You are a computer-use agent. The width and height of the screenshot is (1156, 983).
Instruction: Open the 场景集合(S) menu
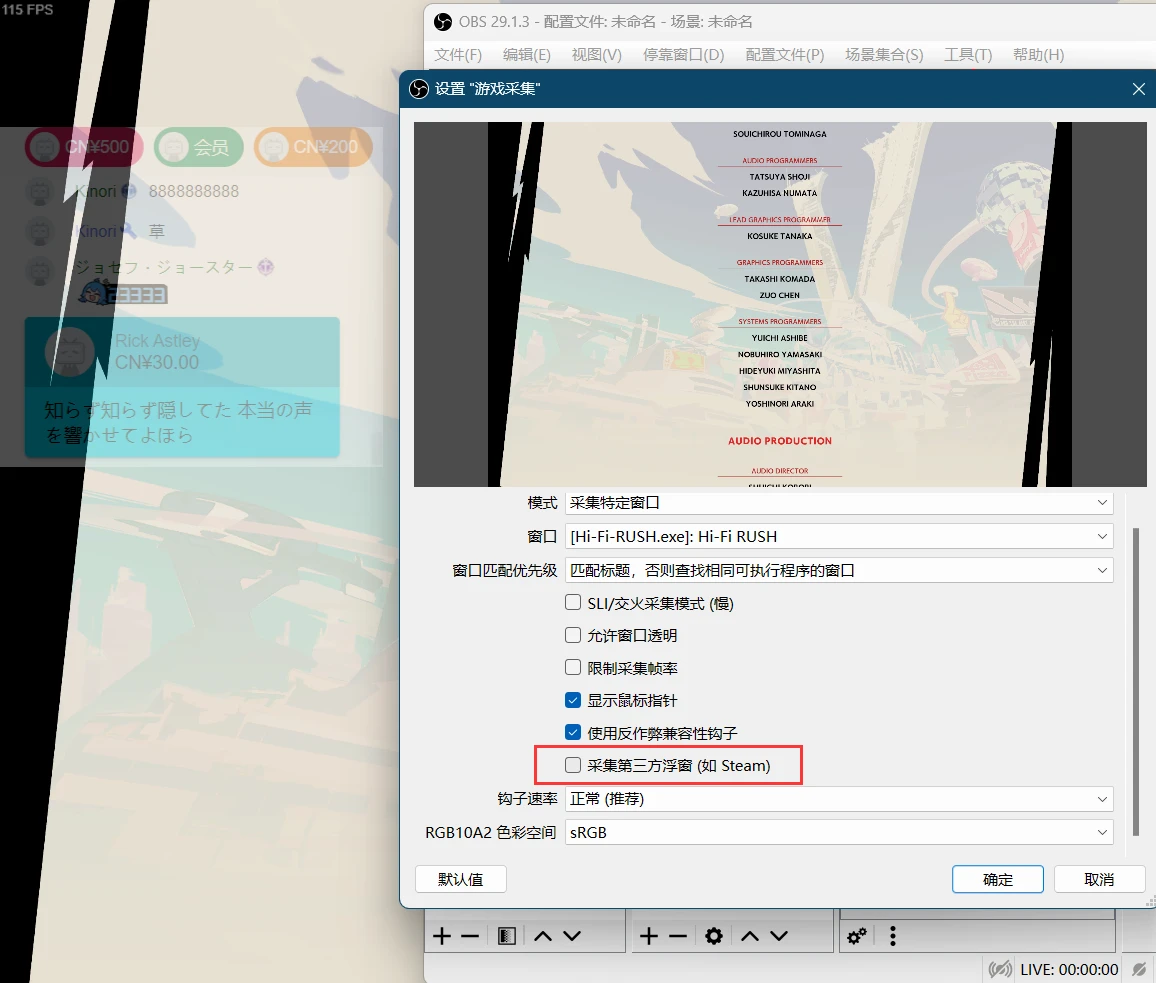[x=884, y=55]
